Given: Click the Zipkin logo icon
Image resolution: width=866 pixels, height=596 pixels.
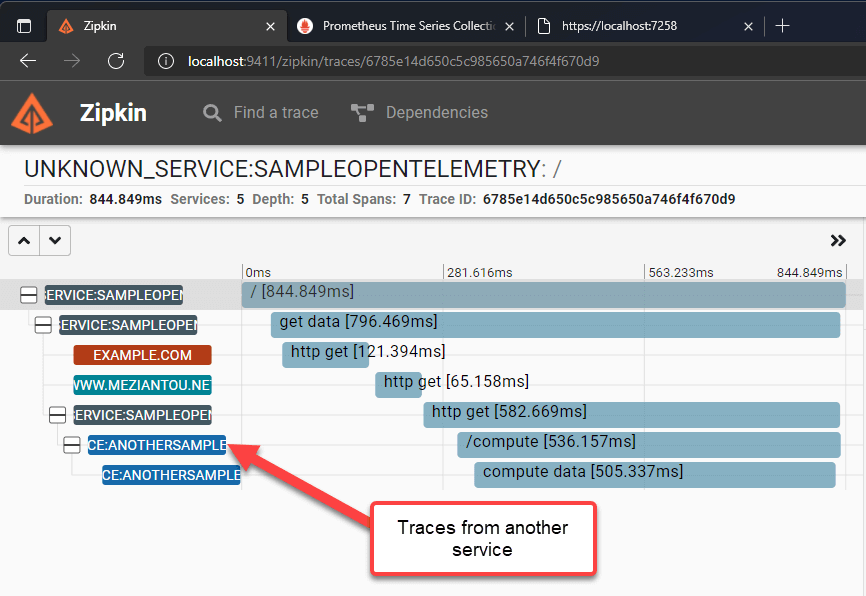Looking at the screenshot, I should coord(32,113).
